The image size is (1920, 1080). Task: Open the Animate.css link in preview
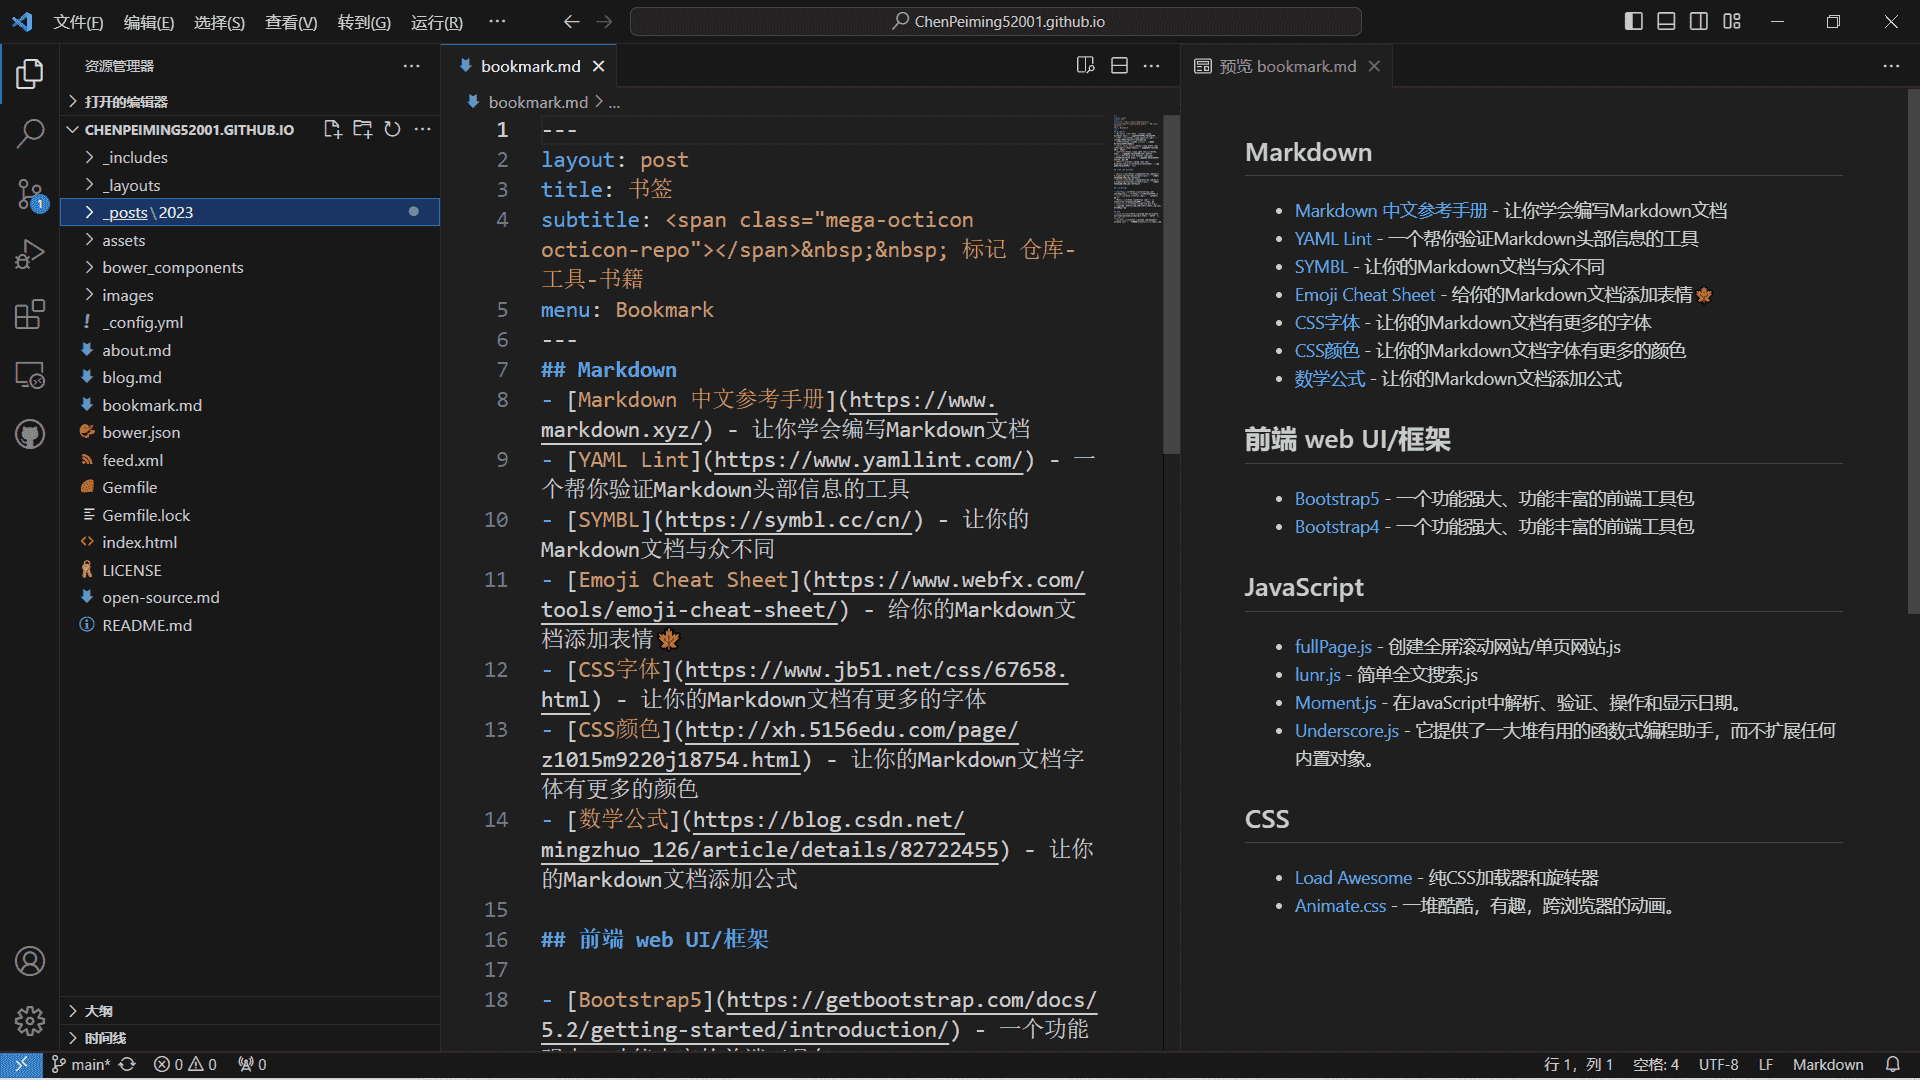pos(1341,906)
